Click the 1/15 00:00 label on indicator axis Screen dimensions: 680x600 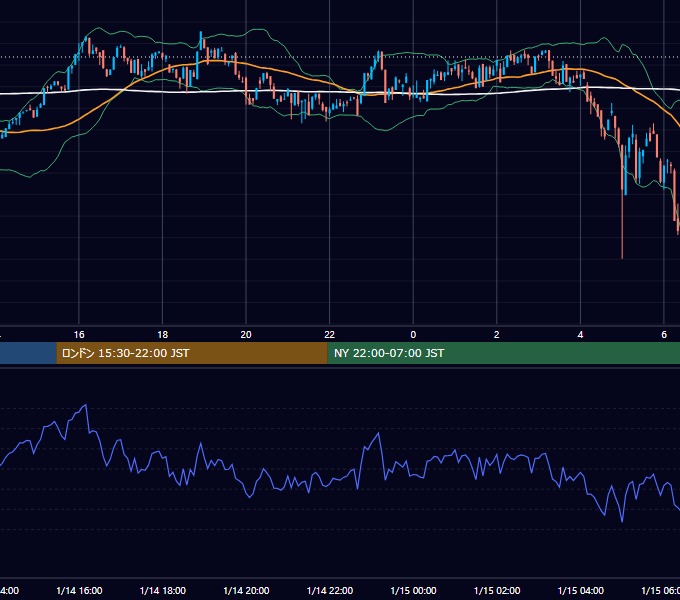point(413,591)
